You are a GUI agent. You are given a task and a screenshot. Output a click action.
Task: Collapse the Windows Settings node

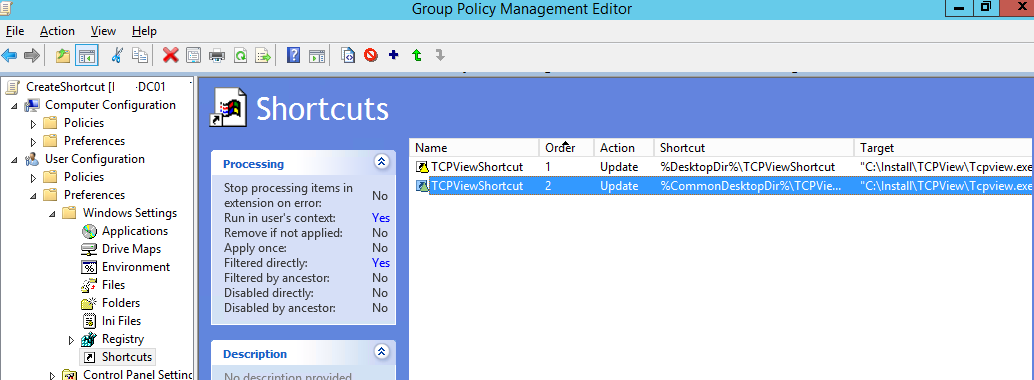point(53,214)
